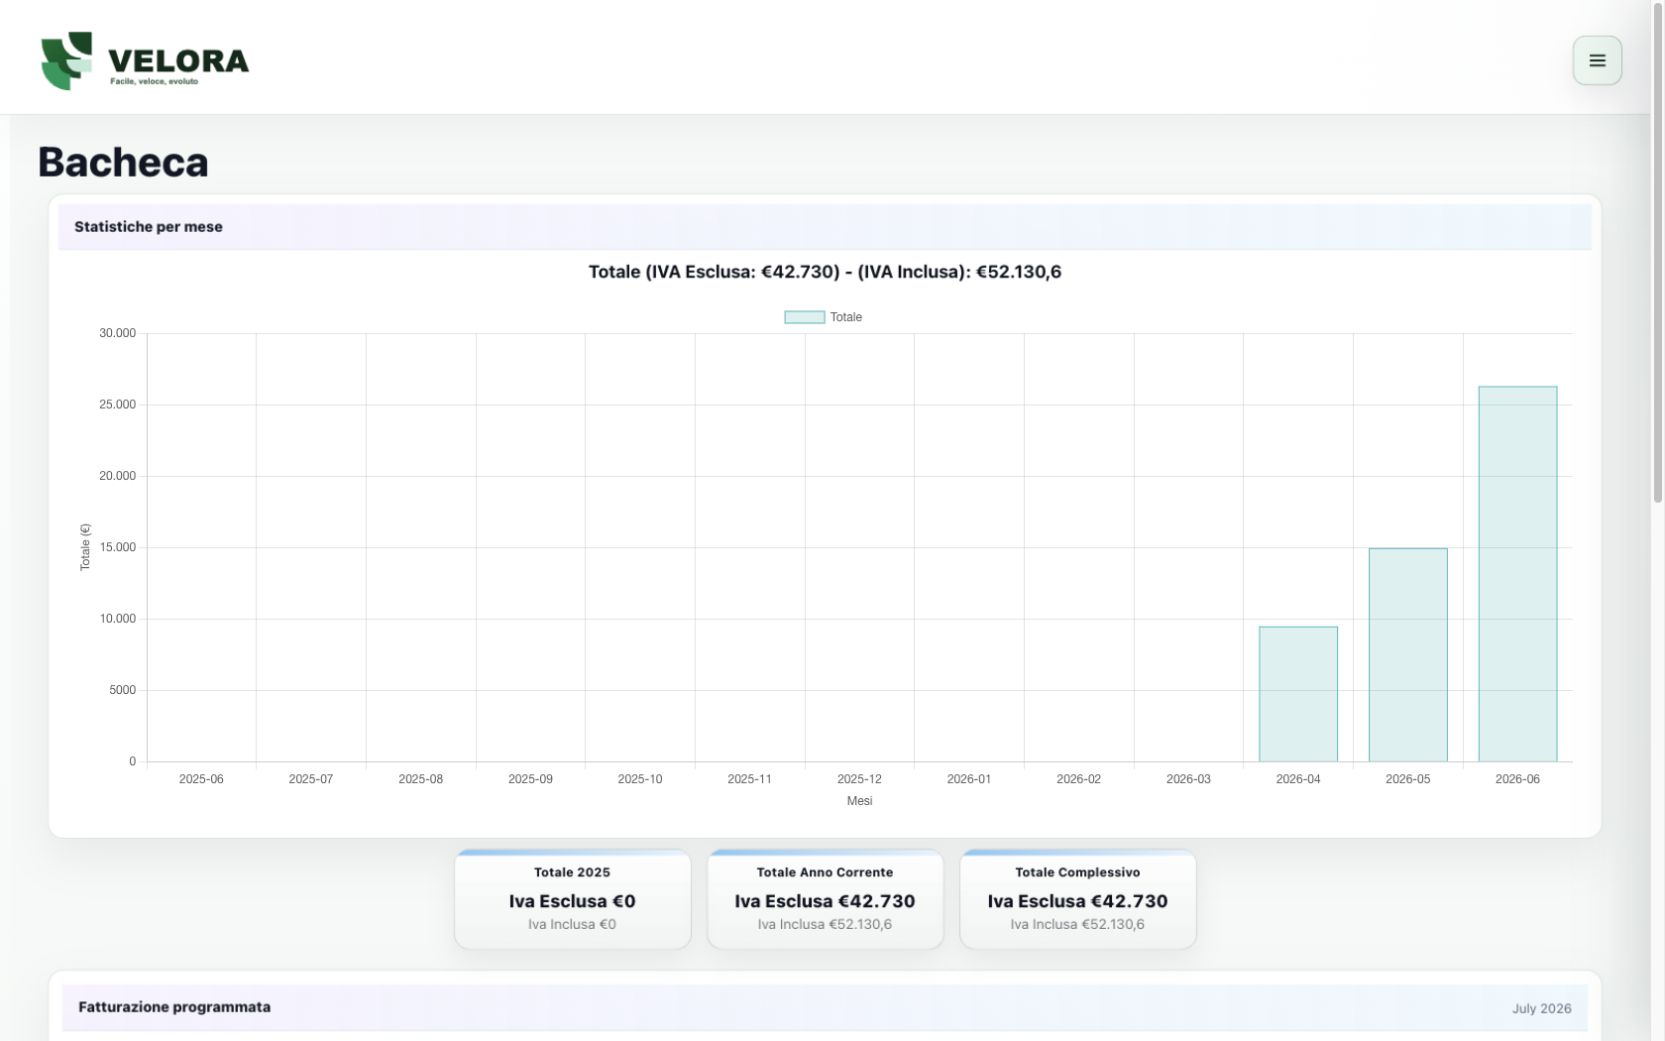The image size is (1665, 1041).
Task: Click the 2026-04 bar in chart
Action: pos(1298,694)
